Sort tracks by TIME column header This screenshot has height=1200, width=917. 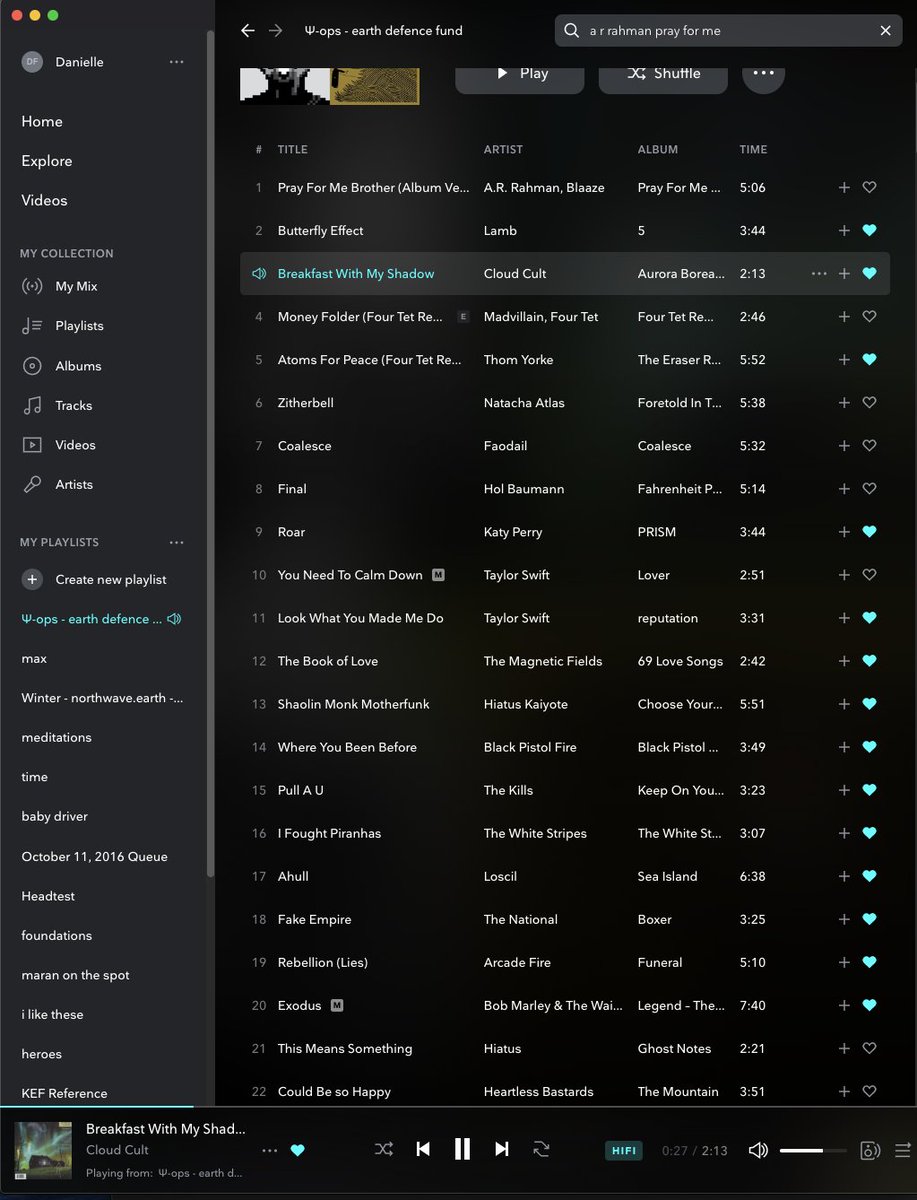(x=753, y=150)
